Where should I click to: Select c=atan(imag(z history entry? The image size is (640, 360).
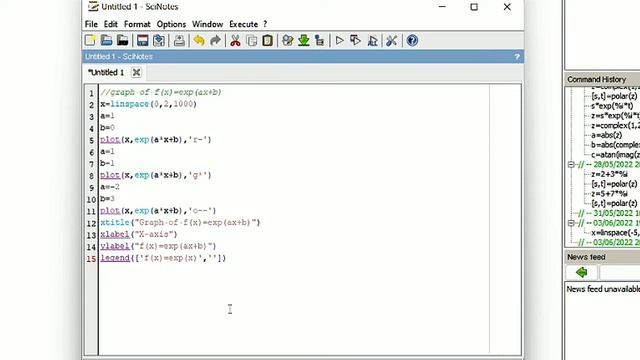click(616, 155)
